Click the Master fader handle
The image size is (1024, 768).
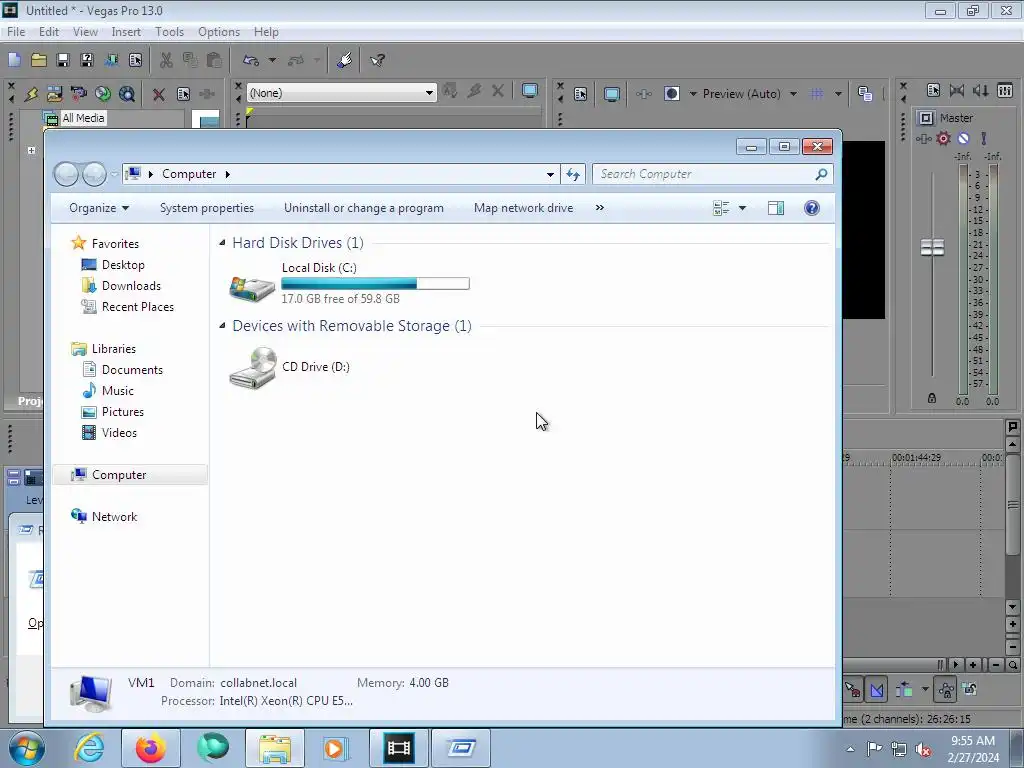932,248
